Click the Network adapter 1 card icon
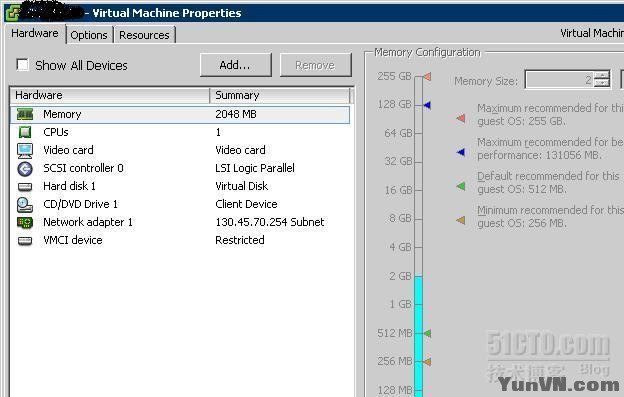This screenshot has height=397, width=624. click(25, 222)
